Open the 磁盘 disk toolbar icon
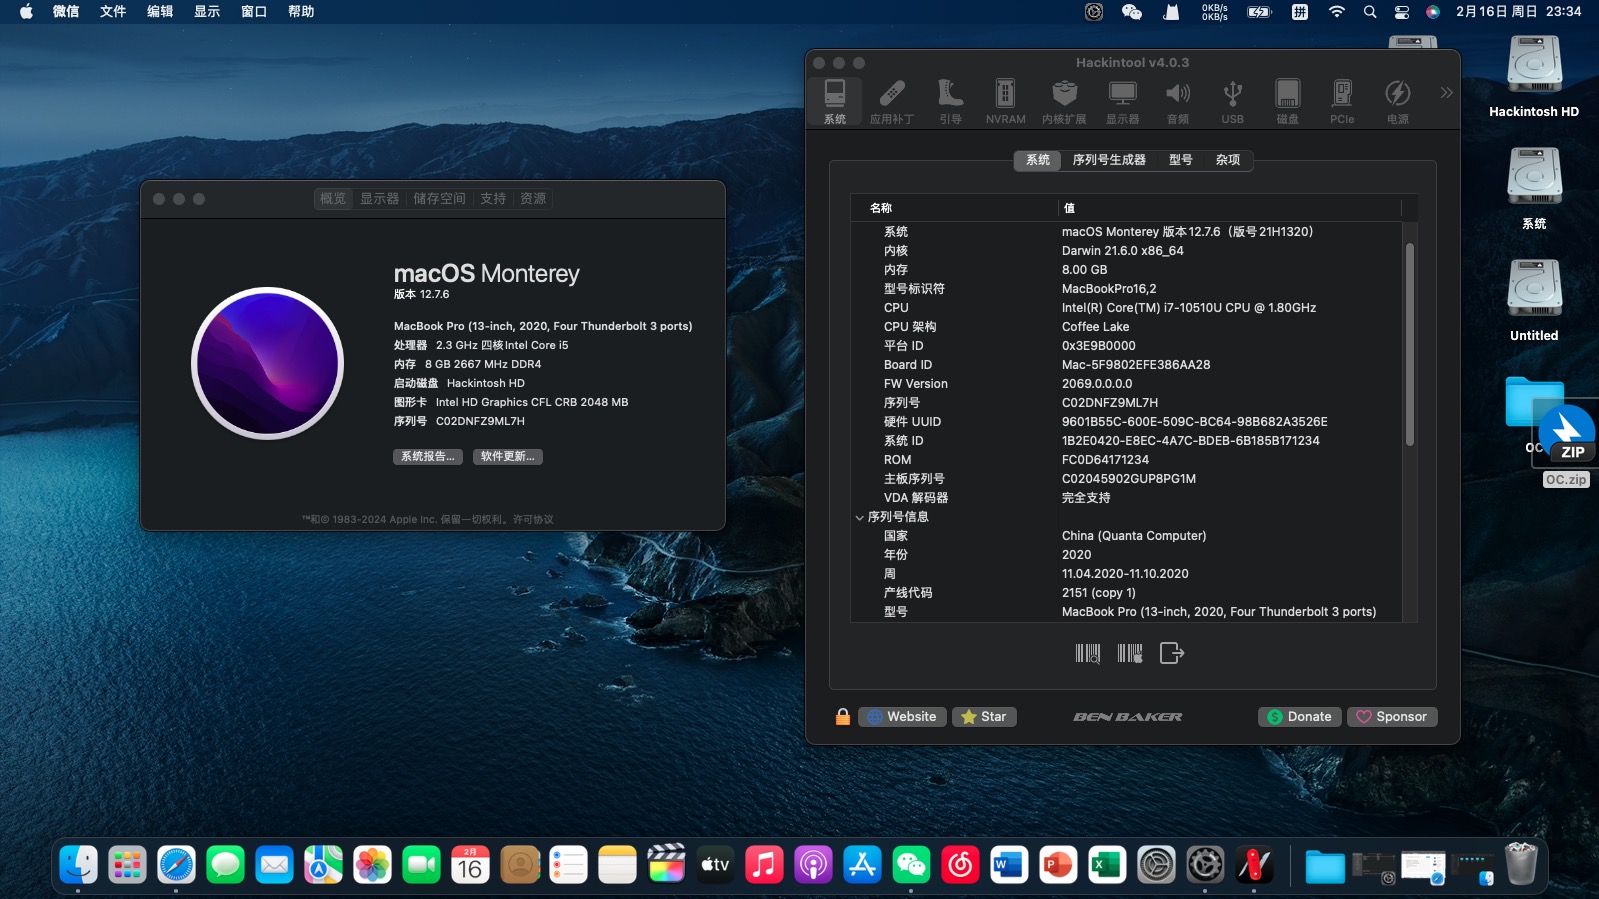This screenshot has width=1599, height=899. click(1288, 101)
